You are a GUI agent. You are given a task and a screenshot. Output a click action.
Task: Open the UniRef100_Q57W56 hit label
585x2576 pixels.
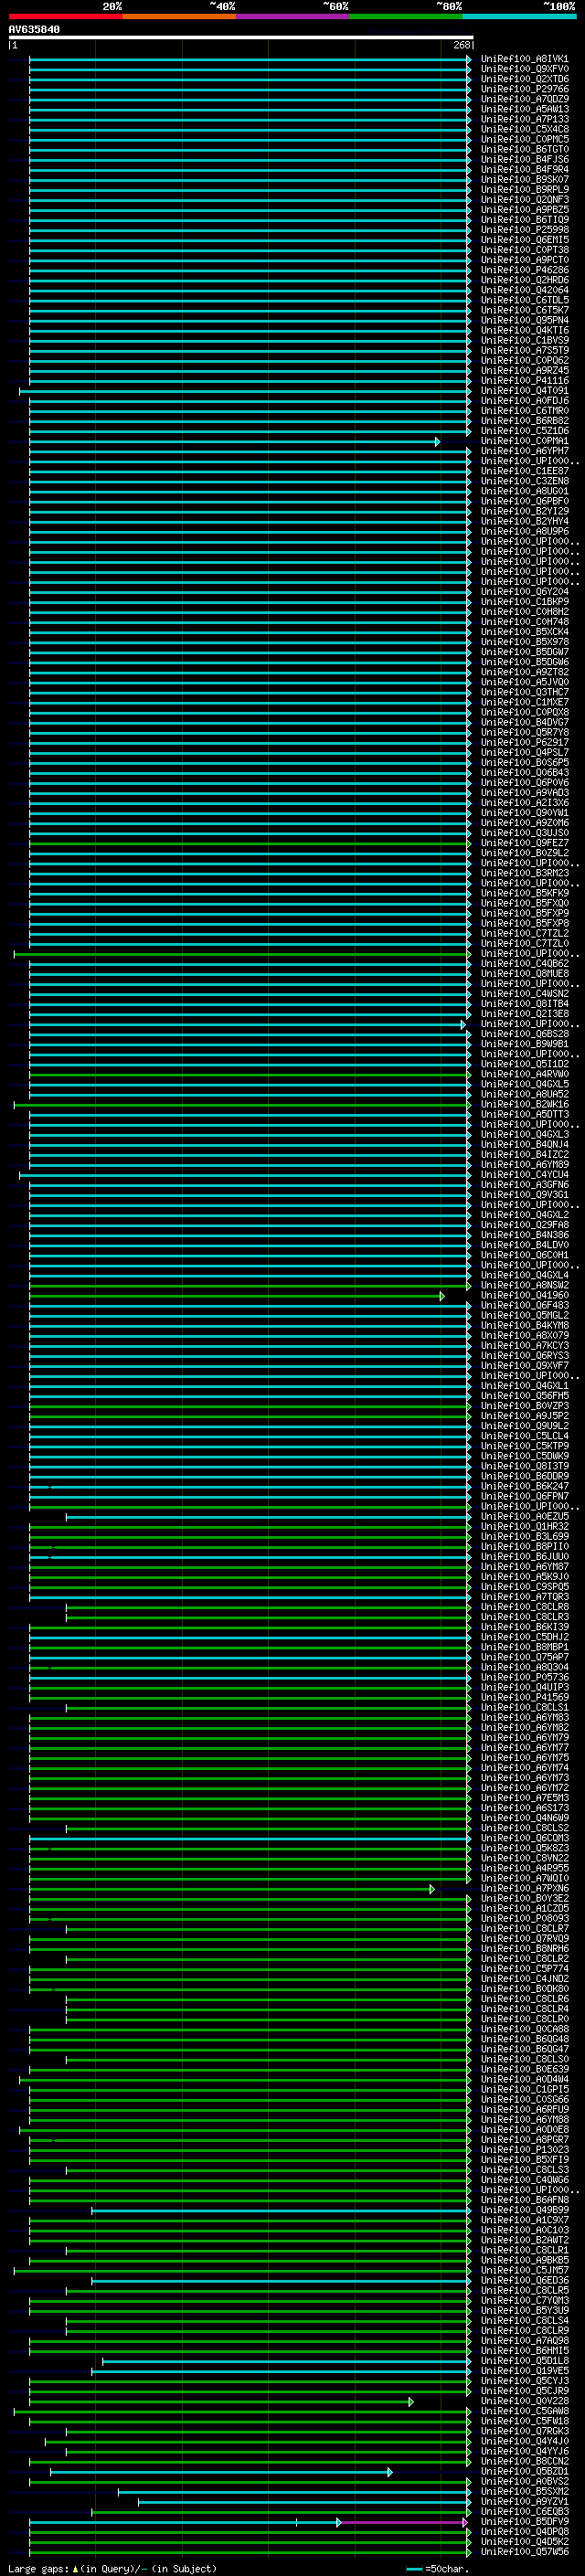point(524,2553)
